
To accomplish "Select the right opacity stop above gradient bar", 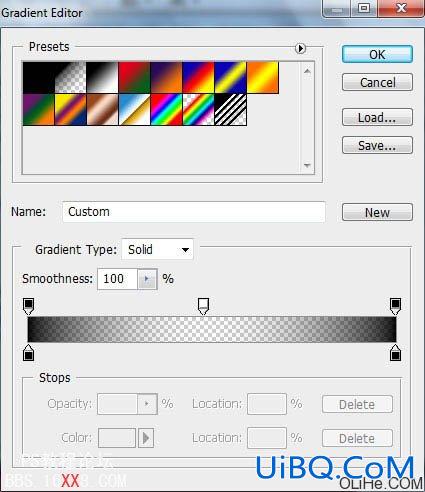I will click(x=395, y=306).
